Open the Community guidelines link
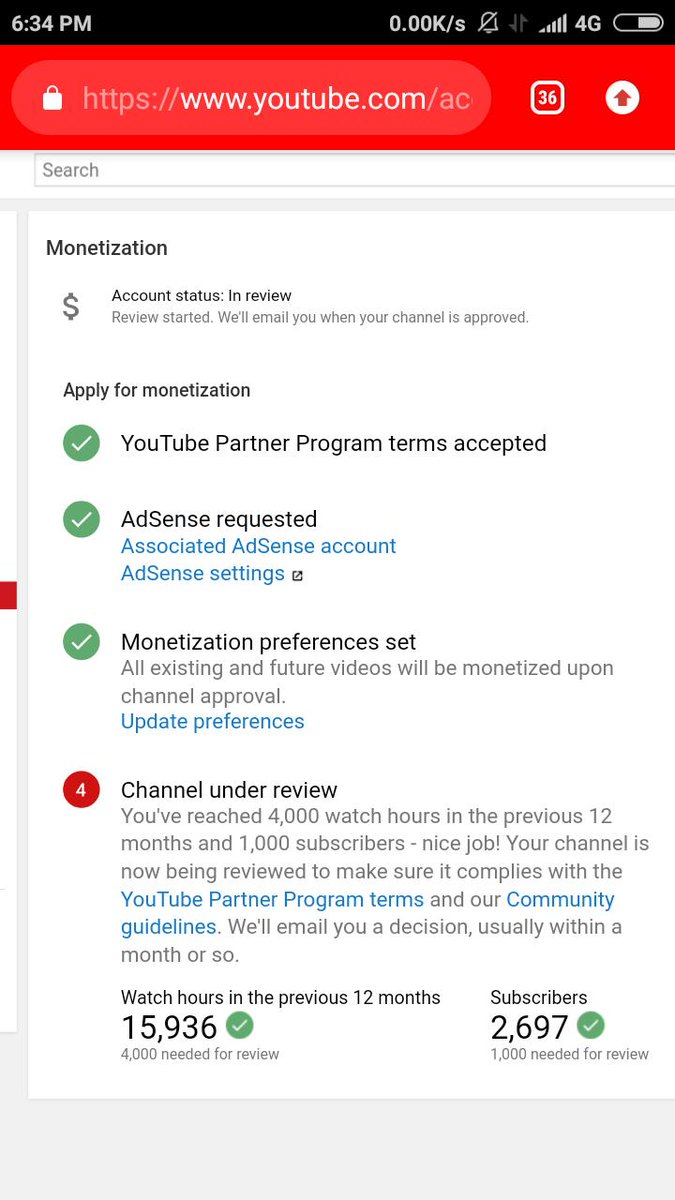The width and height of the screenshot is (675, 1200). [x=368, y=912]
